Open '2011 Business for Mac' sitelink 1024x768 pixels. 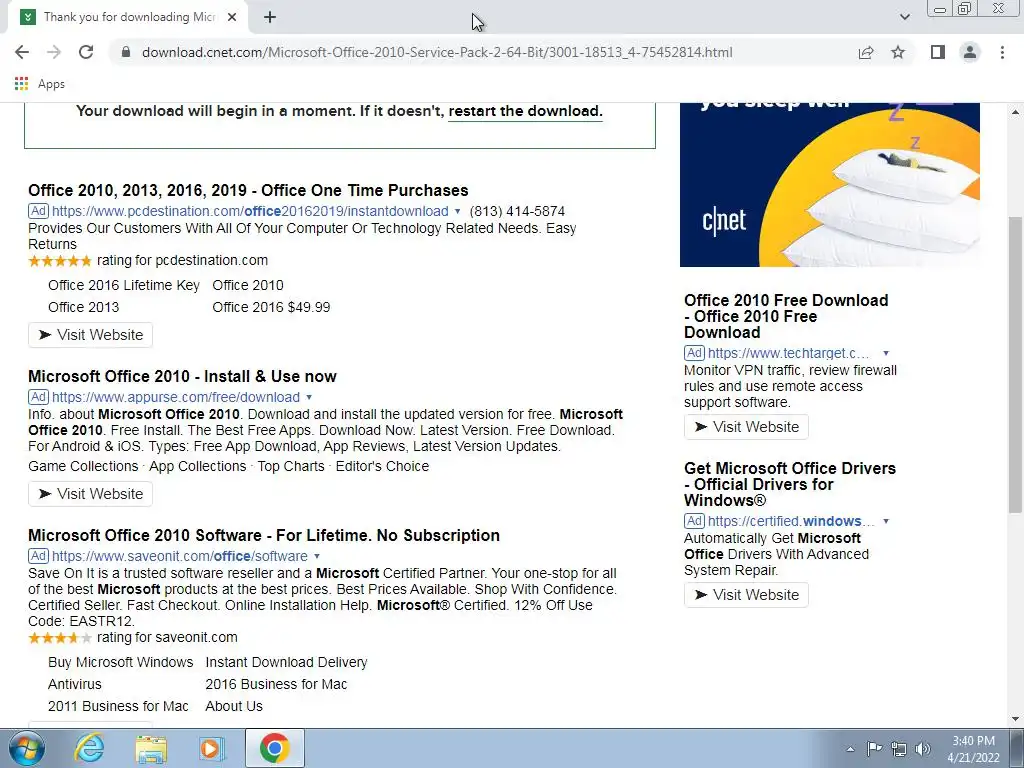pos(118,707)
